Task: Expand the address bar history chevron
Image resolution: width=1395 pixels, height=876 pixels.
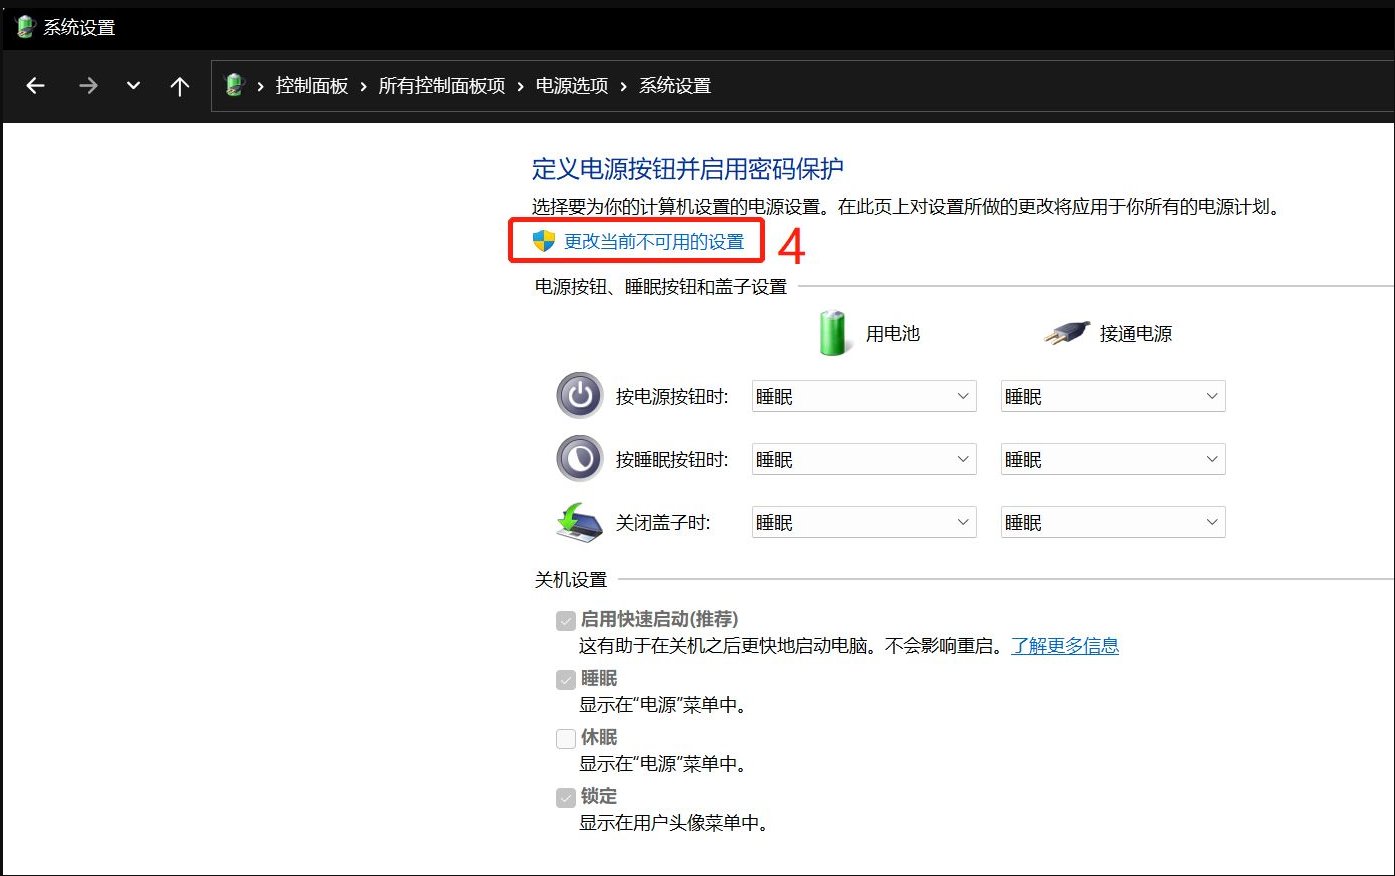Action: [x=133, y=86]
